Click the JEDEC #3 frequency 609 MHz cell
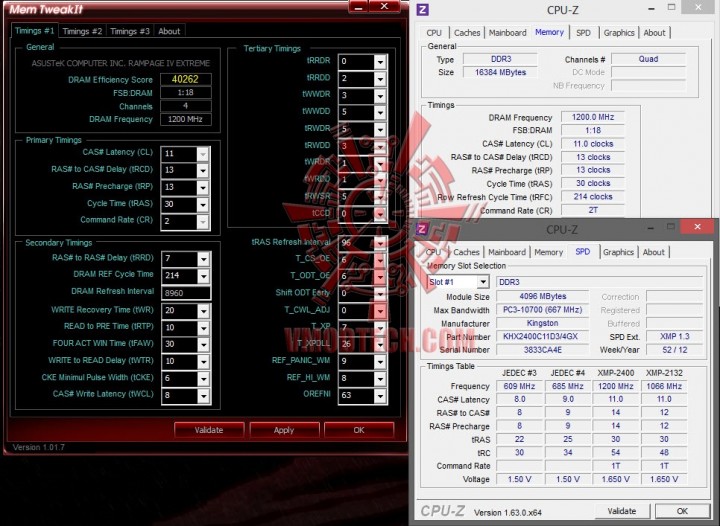This screenshot has width=720, height=526. 519,386
